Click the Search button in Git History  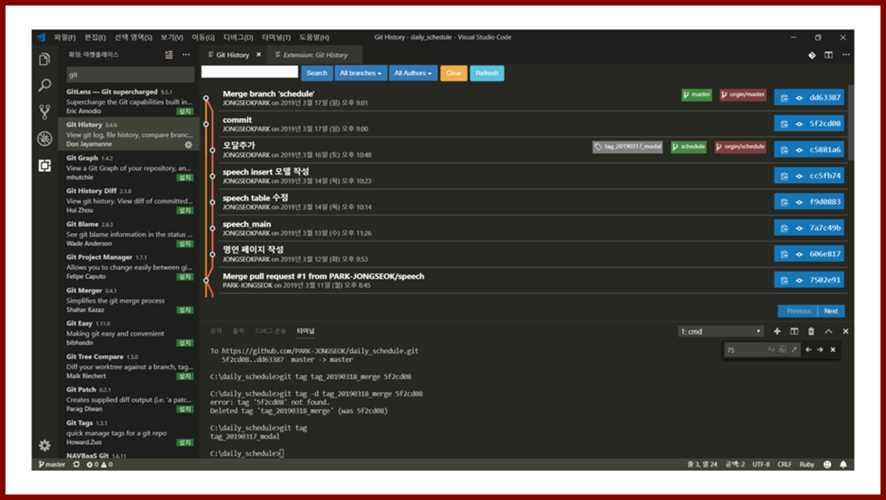316,73
